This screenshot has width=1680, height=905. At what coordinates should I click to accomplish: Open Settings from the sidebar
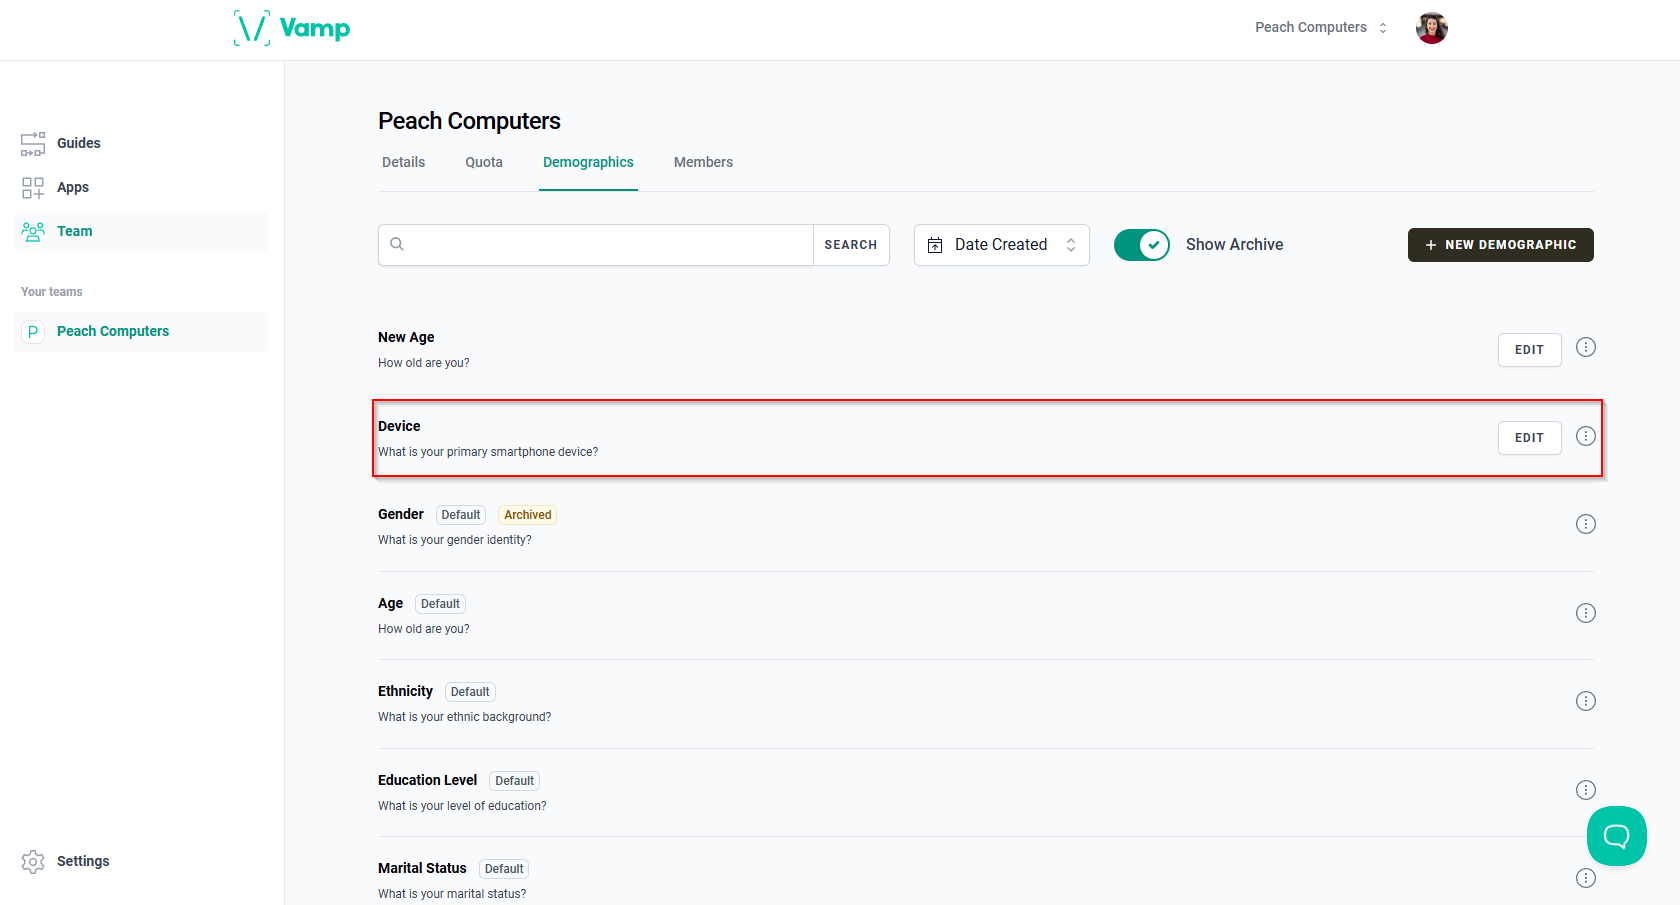82,861
